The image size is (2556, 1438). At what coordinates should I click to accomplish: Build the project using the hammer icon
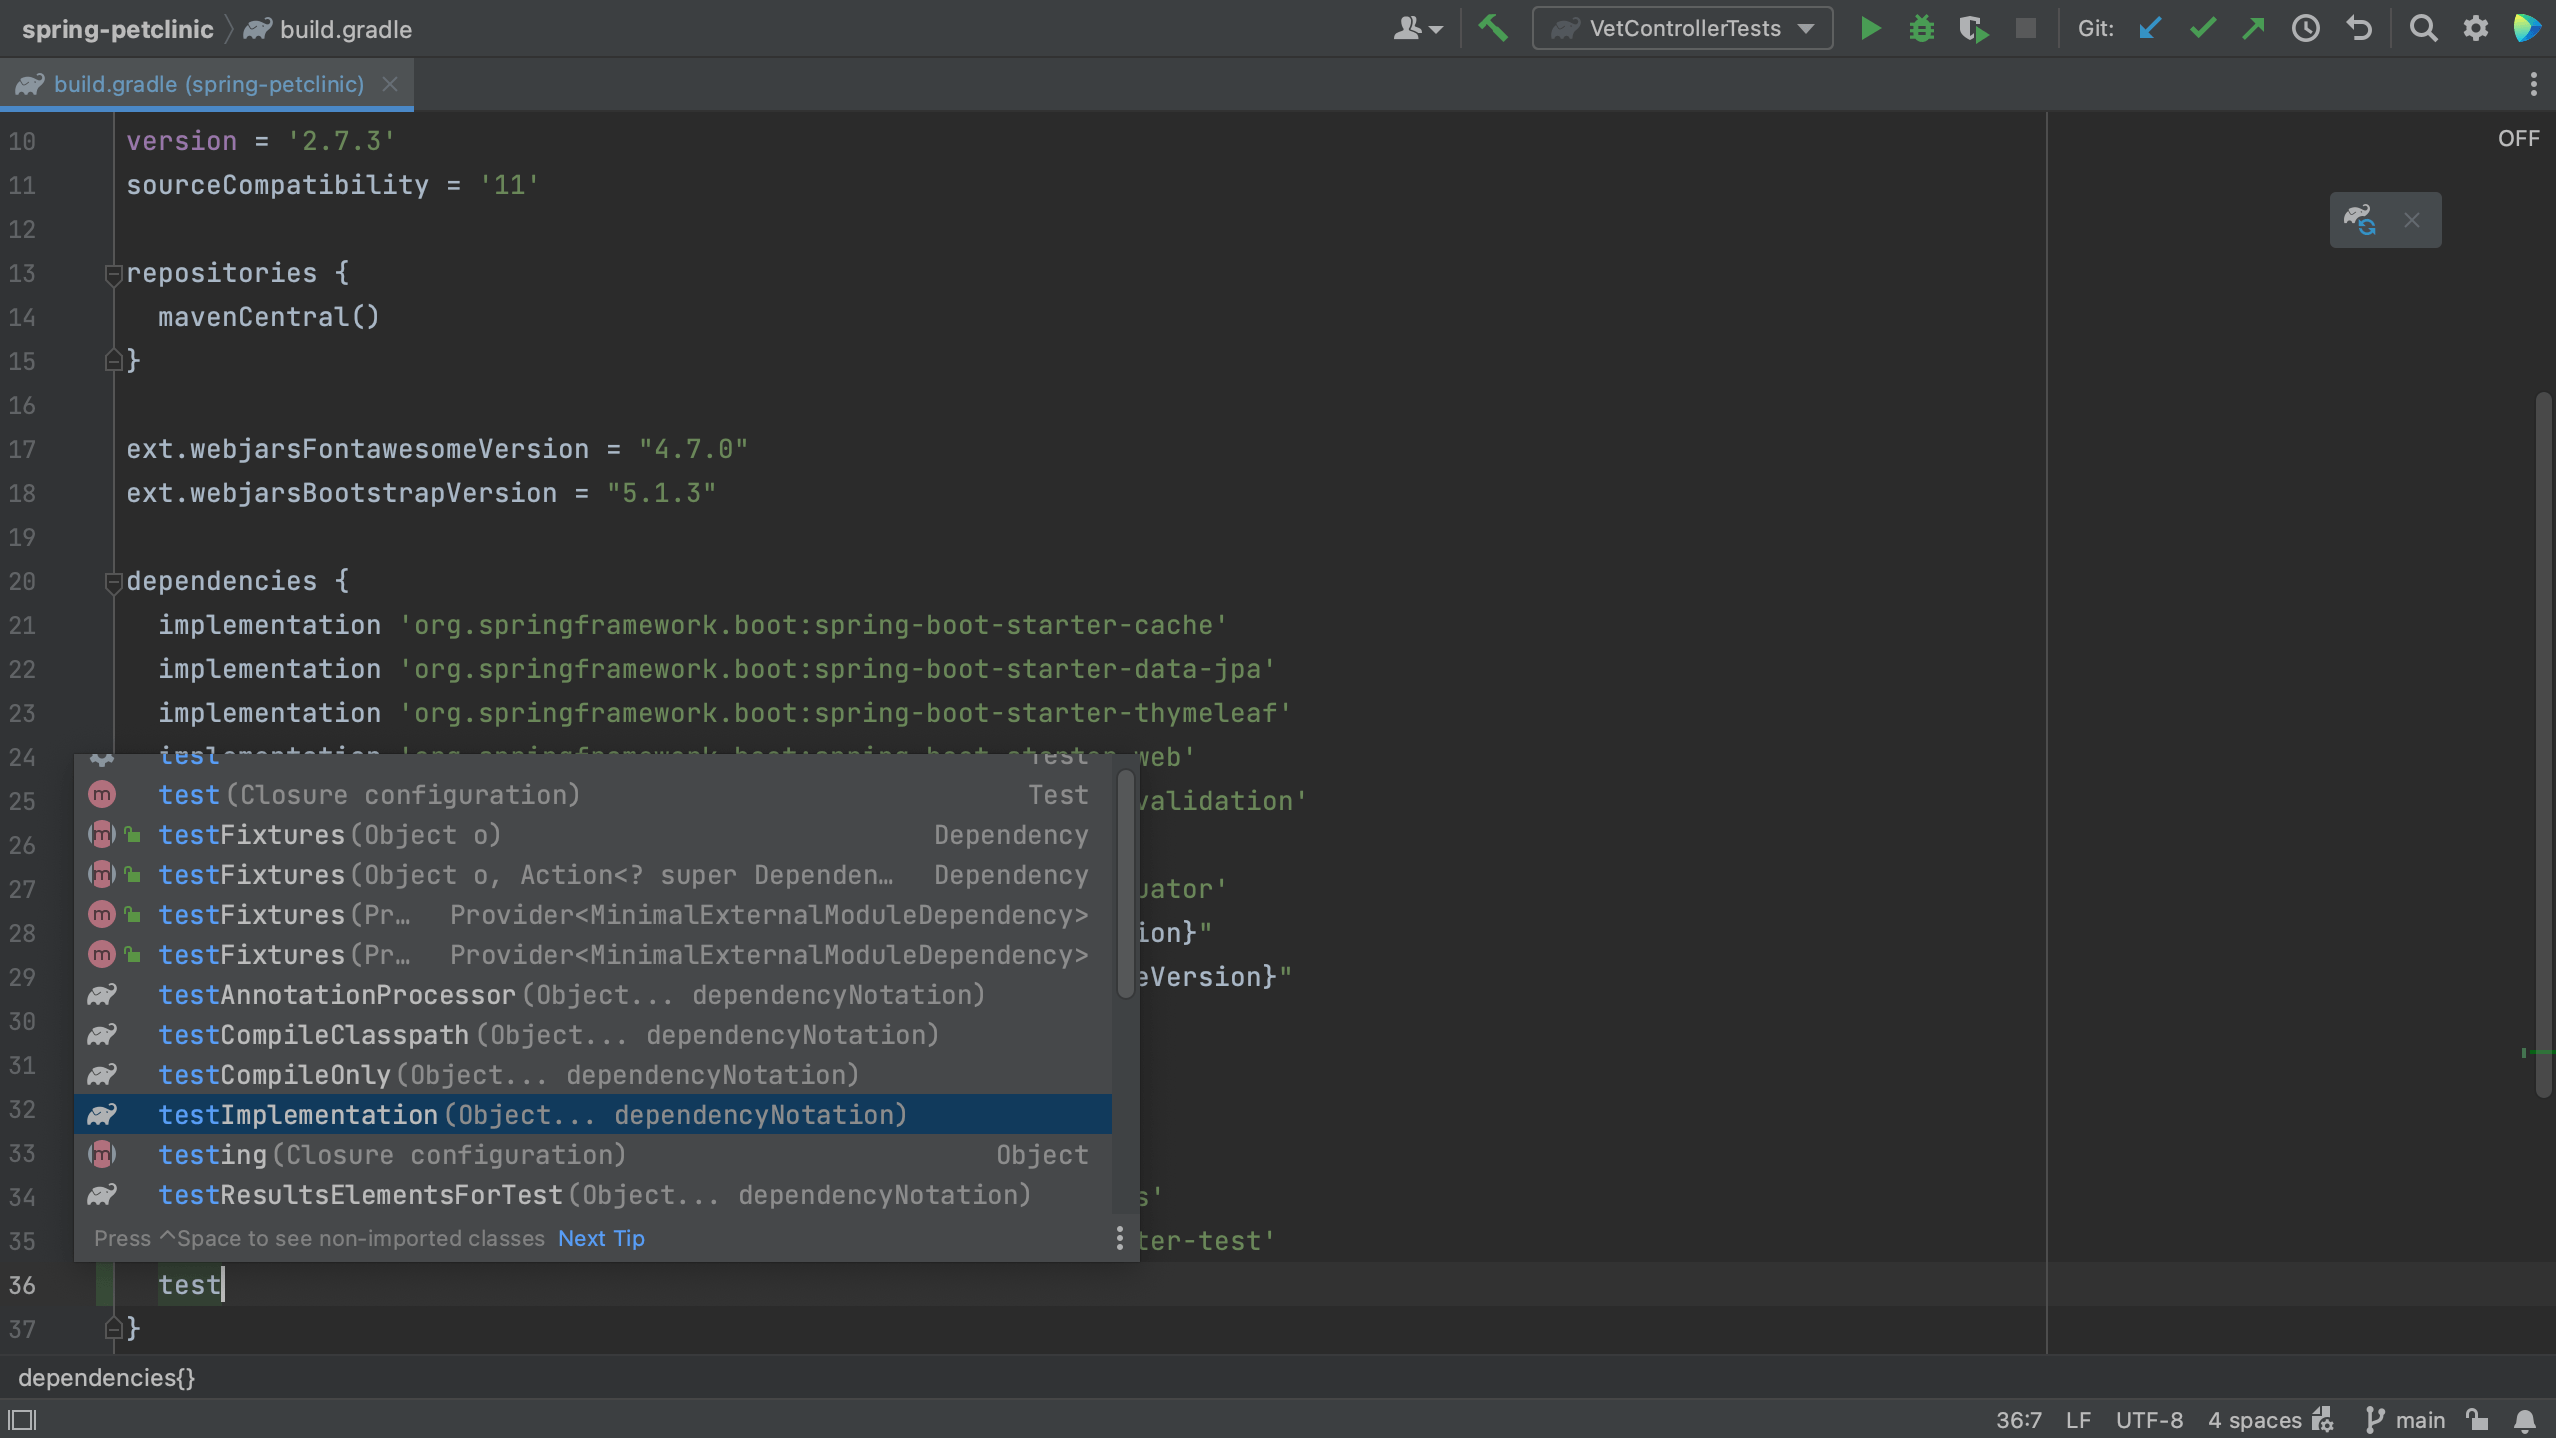click(x=1494, y=28)
